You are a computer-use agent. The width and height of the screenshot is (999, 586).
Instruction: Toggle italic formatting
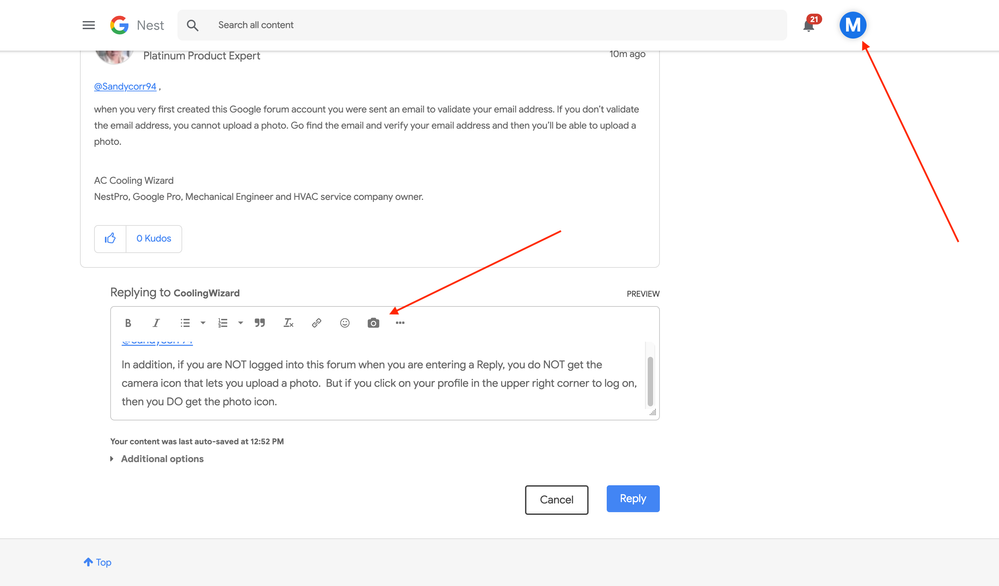[156, 323]
